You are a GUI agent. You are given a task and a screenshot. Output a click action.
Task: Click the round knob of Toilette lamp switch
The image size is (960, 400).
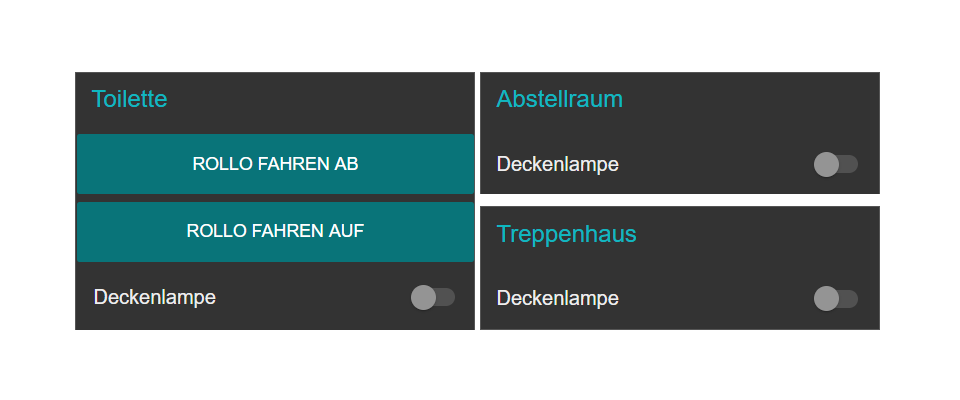click(x=423, y=297)
